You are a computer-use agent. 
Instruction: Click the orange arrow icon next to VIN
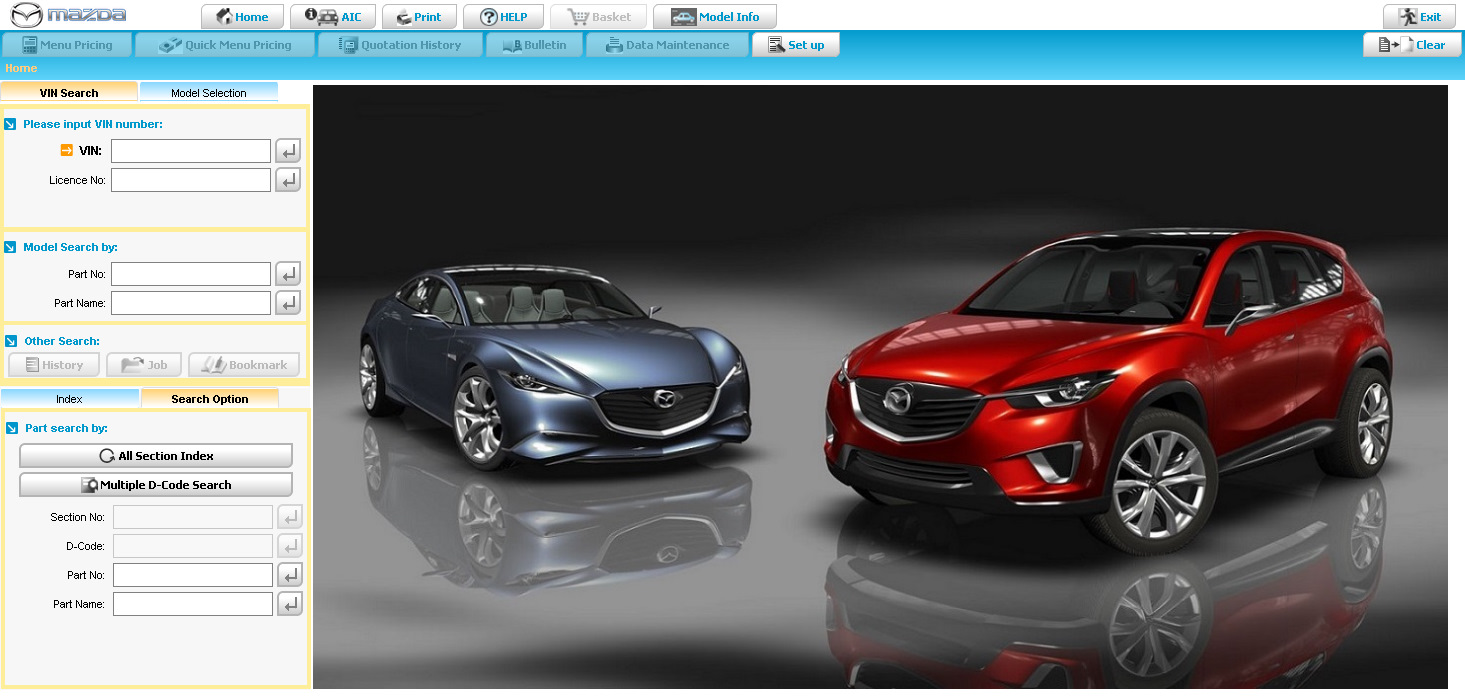[67, 150]
